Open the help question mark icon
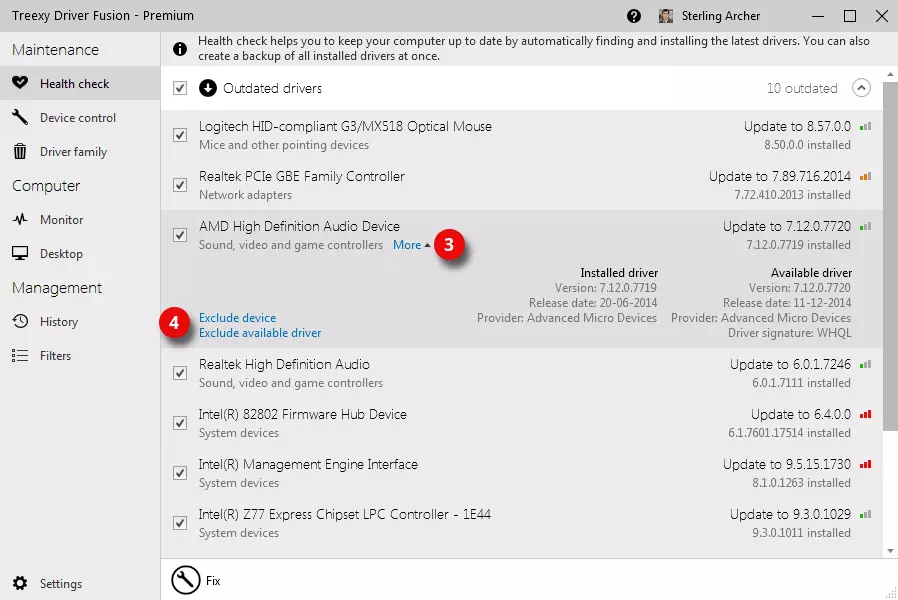The image size is (898, 600). [633, 16]
